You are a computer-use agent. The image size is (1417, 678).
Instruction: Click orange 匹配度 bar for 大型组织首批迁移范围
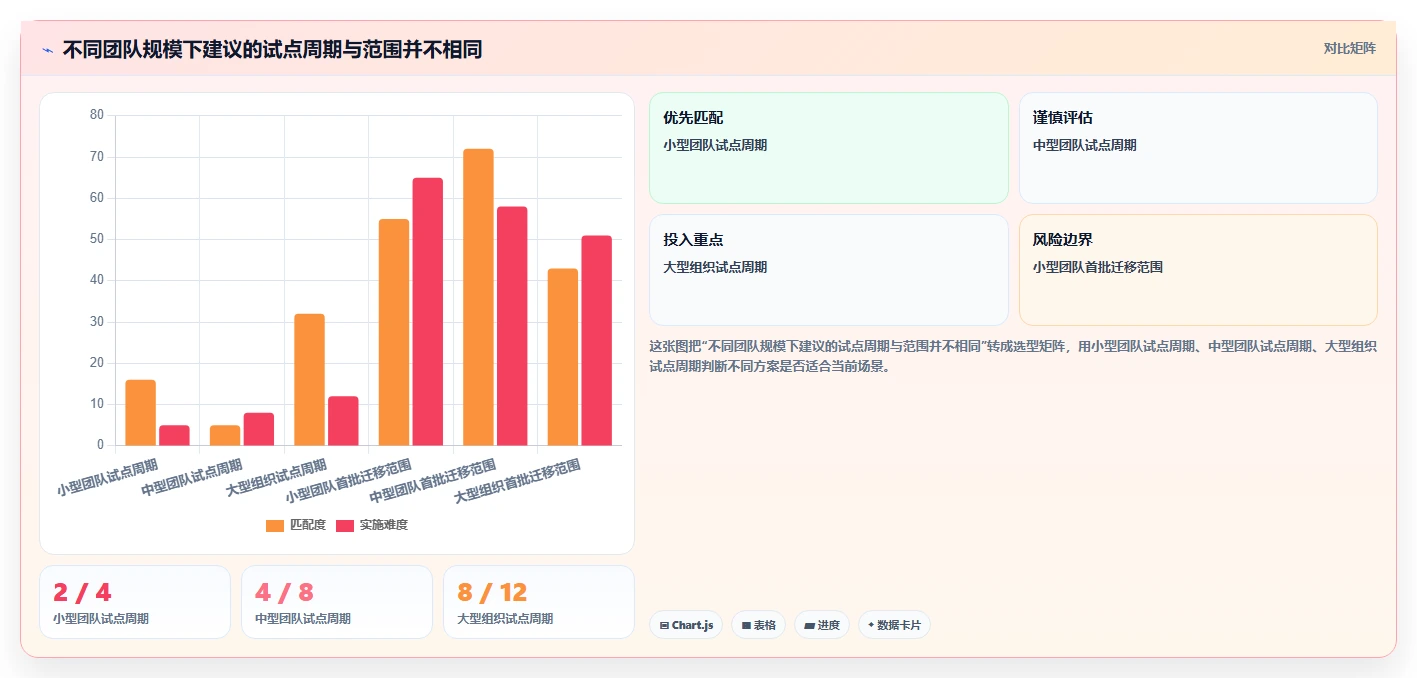point(563,357)
